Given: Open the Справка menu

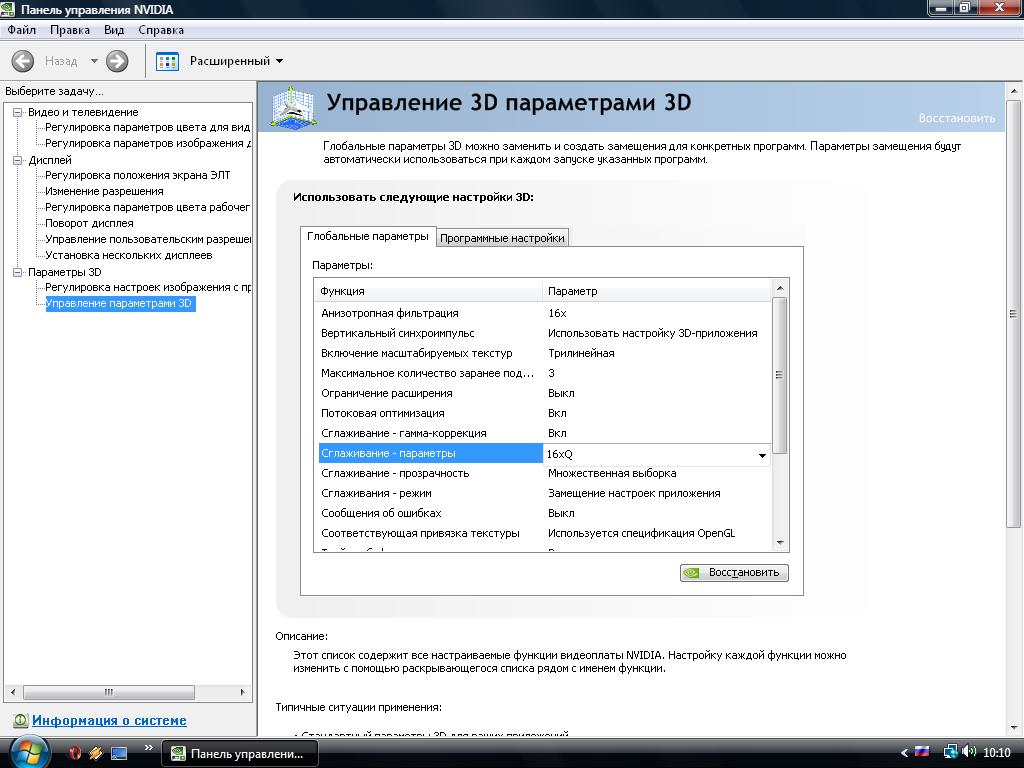Looking at the screenshot, I should (x=161, y=30).
